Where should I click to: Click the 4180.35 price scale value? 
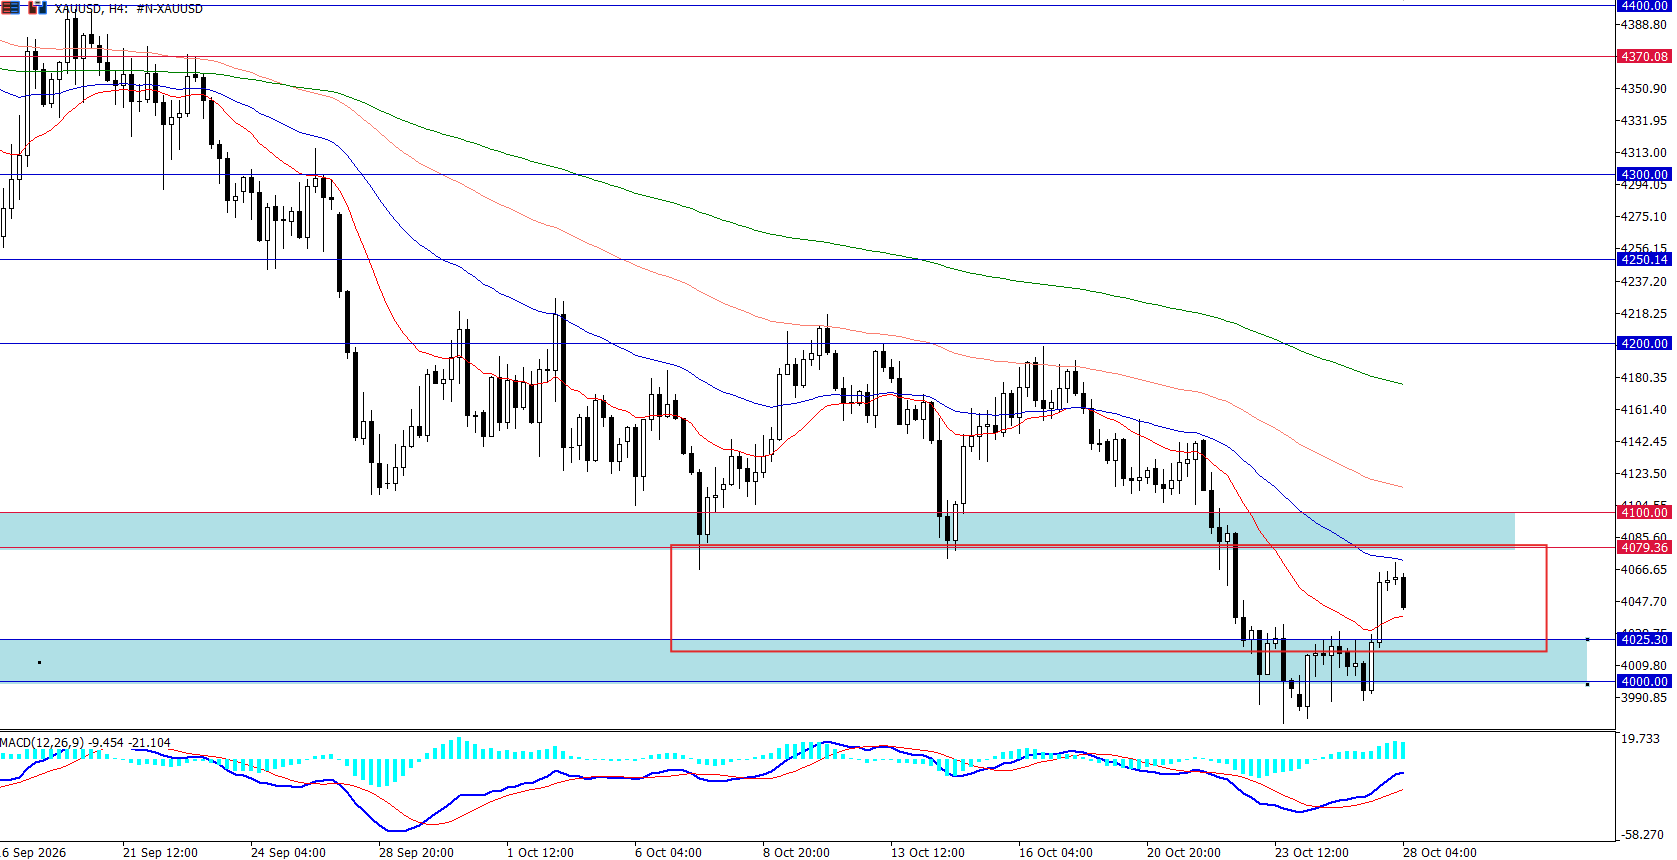click(x=1644, y=378)
